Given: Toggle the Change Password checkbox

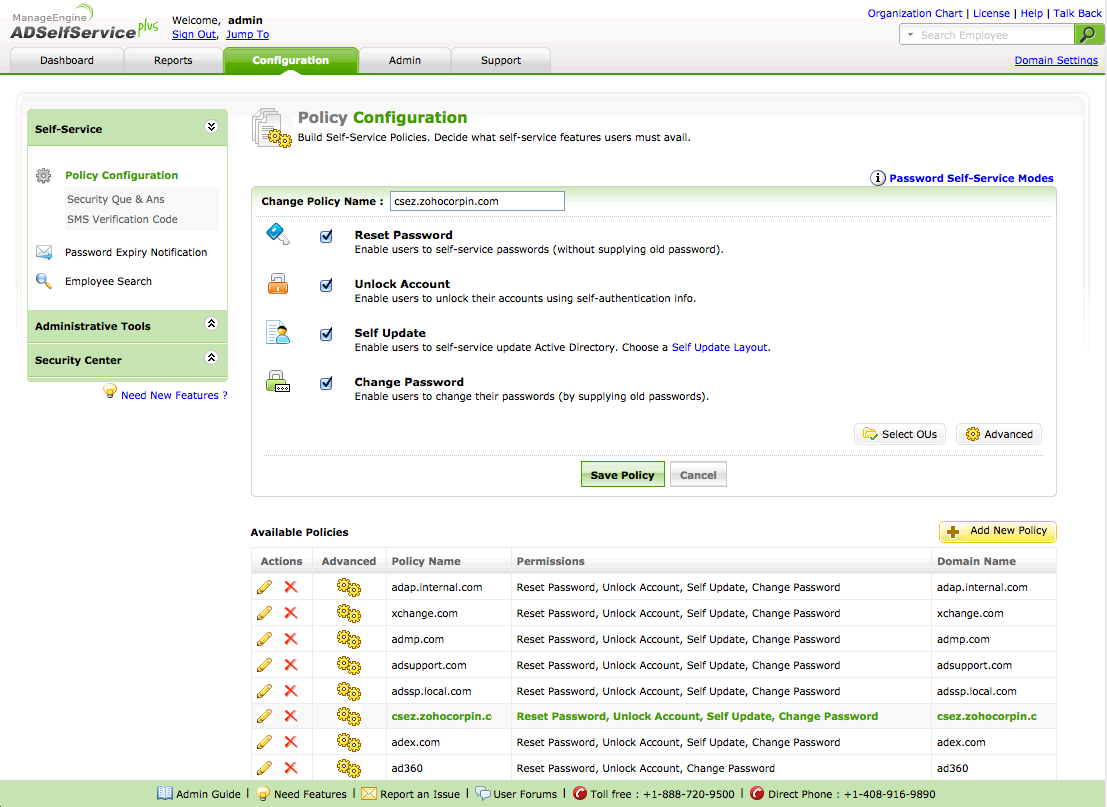Looking at the screenshot, I should pyautogui.click(x=326, y=383).
